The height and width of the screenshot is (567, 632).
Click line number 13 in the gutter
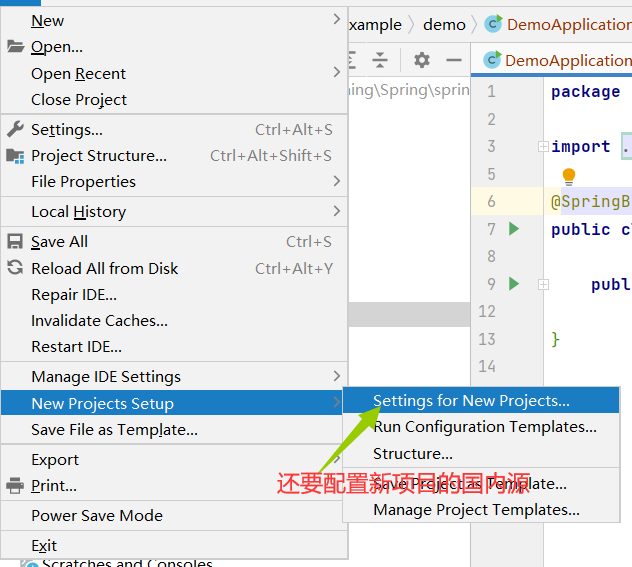tap(486, 339)
